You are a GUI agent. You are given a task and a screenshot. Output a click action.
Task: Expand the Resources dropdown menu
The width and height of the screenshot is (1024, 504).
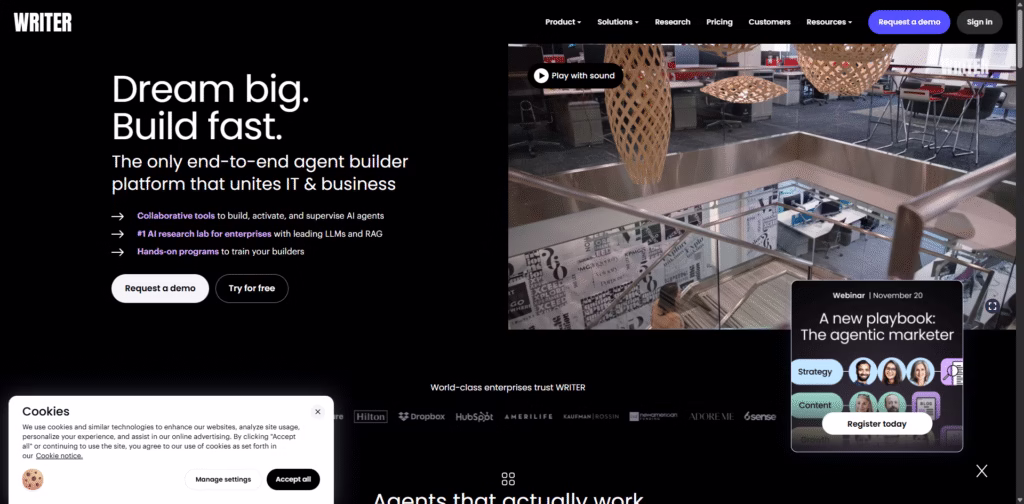tap(829, 22)
